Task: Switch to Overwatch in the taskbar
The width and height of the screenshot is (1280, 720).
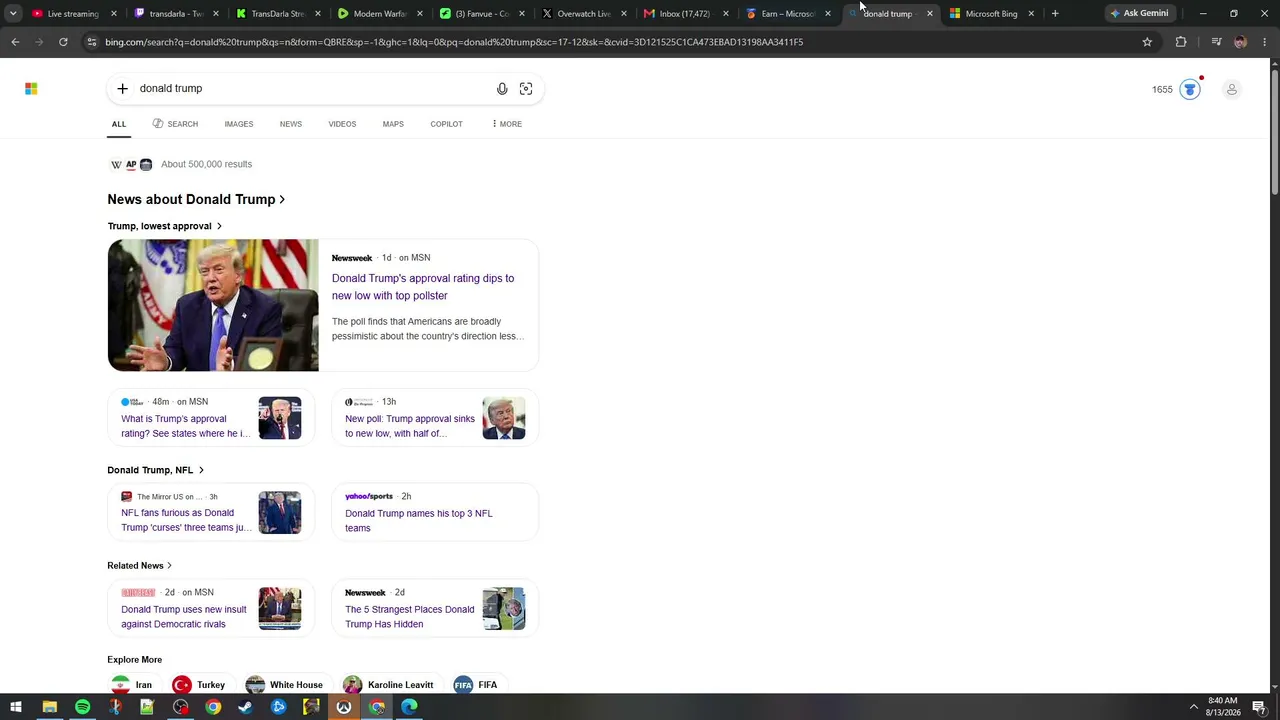Action: (x=343, y=707)
